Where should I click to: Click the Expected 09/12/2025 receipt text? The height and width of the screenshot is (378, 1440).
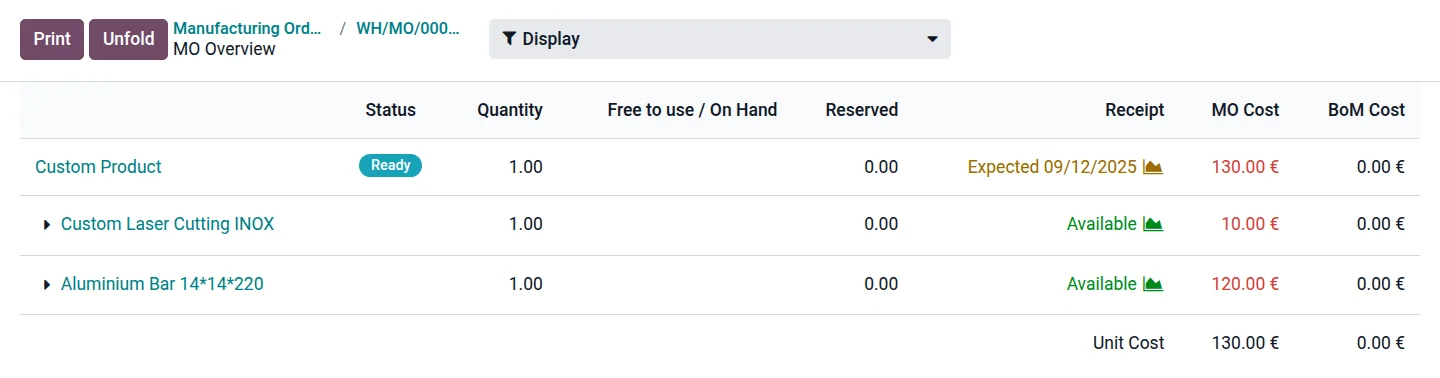1052,167
